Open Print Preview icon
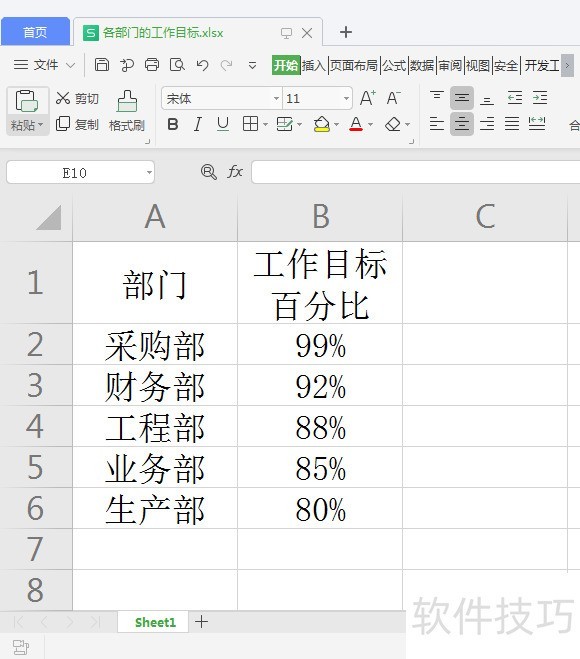 pos(177,65)
